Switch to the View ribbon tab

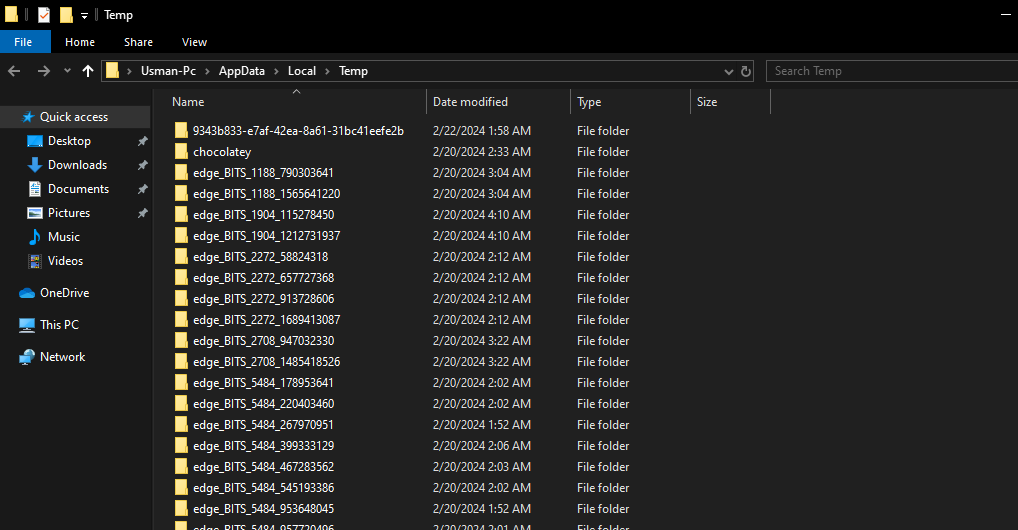(x=194, y=42)
